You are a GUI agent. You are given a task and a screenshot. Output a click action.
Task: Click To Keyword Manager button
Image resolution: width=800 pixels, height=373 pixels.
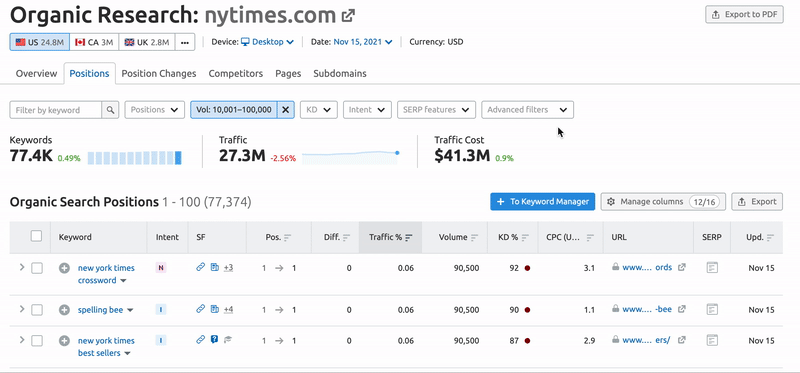[x=542, y=202]
